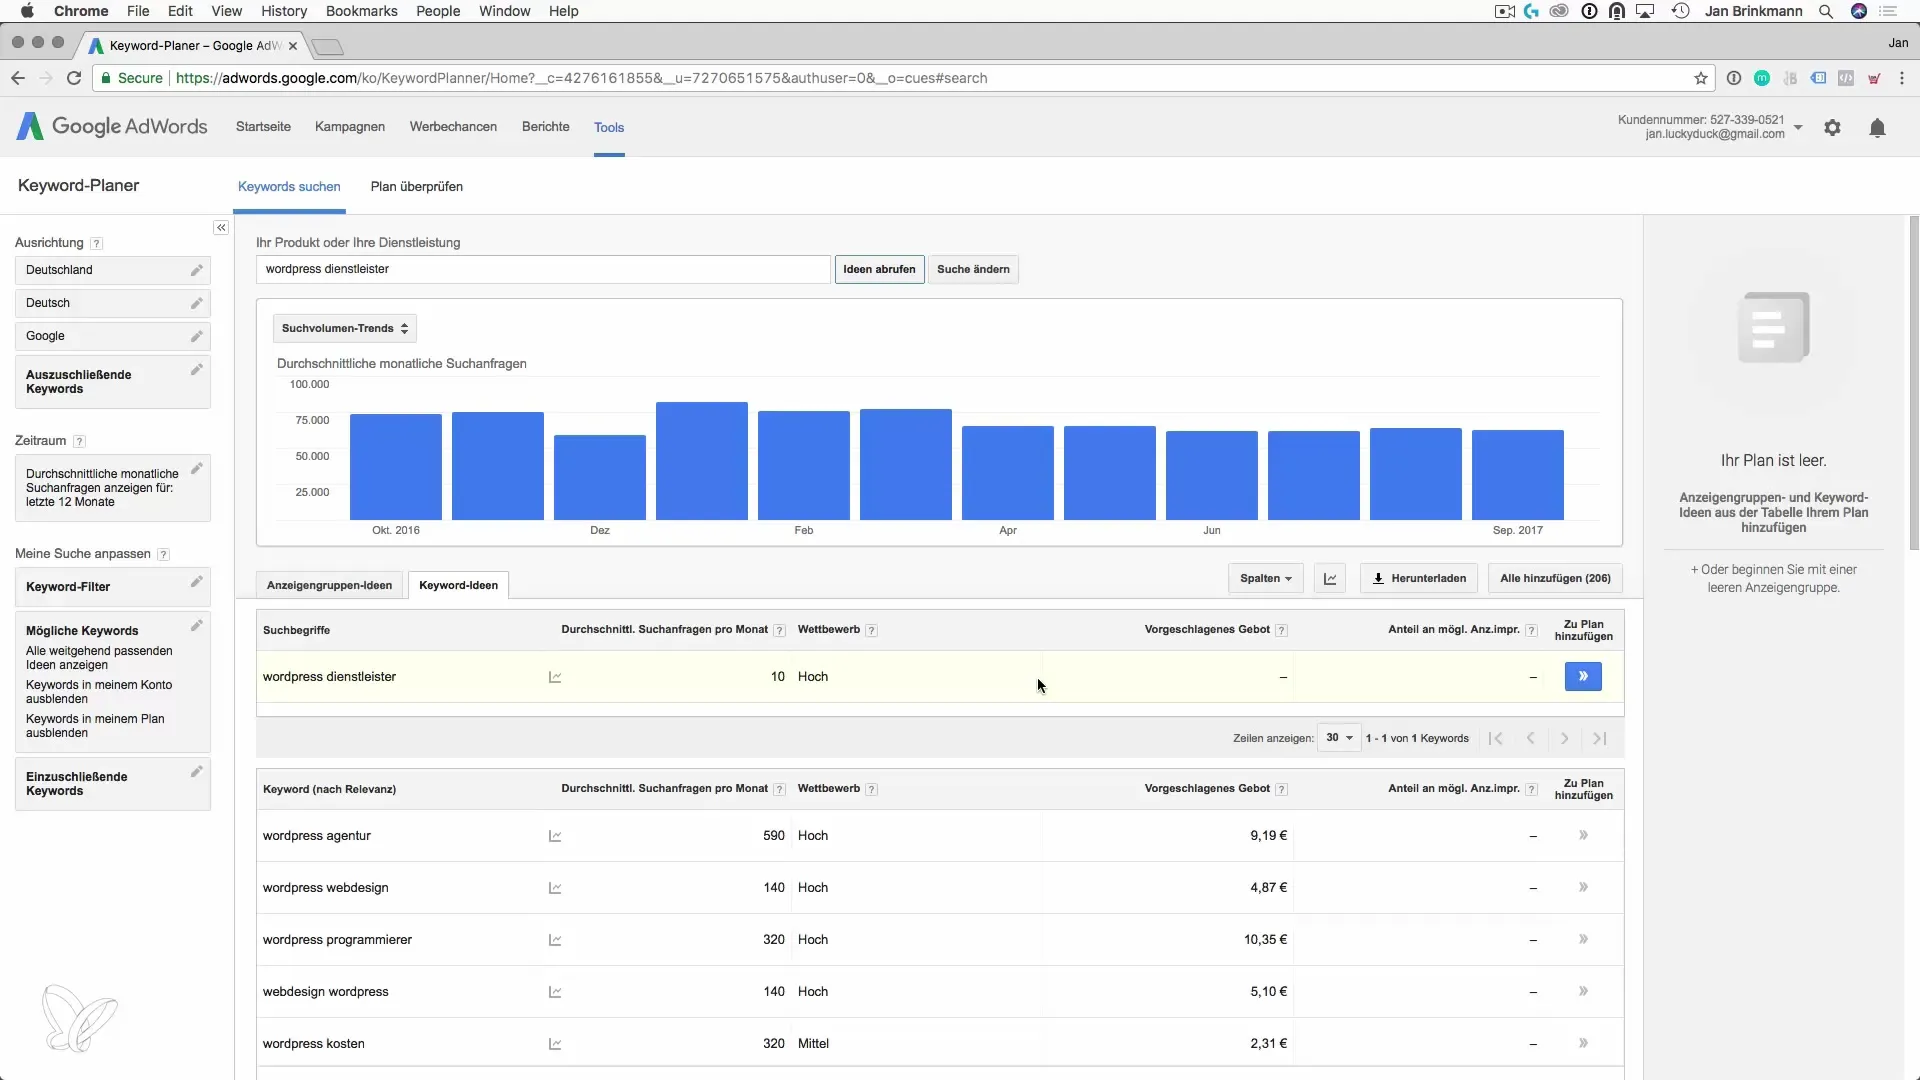
Task: Edit Einzuschließende Keywords pencil icon
Action: [x=197, y=771]
